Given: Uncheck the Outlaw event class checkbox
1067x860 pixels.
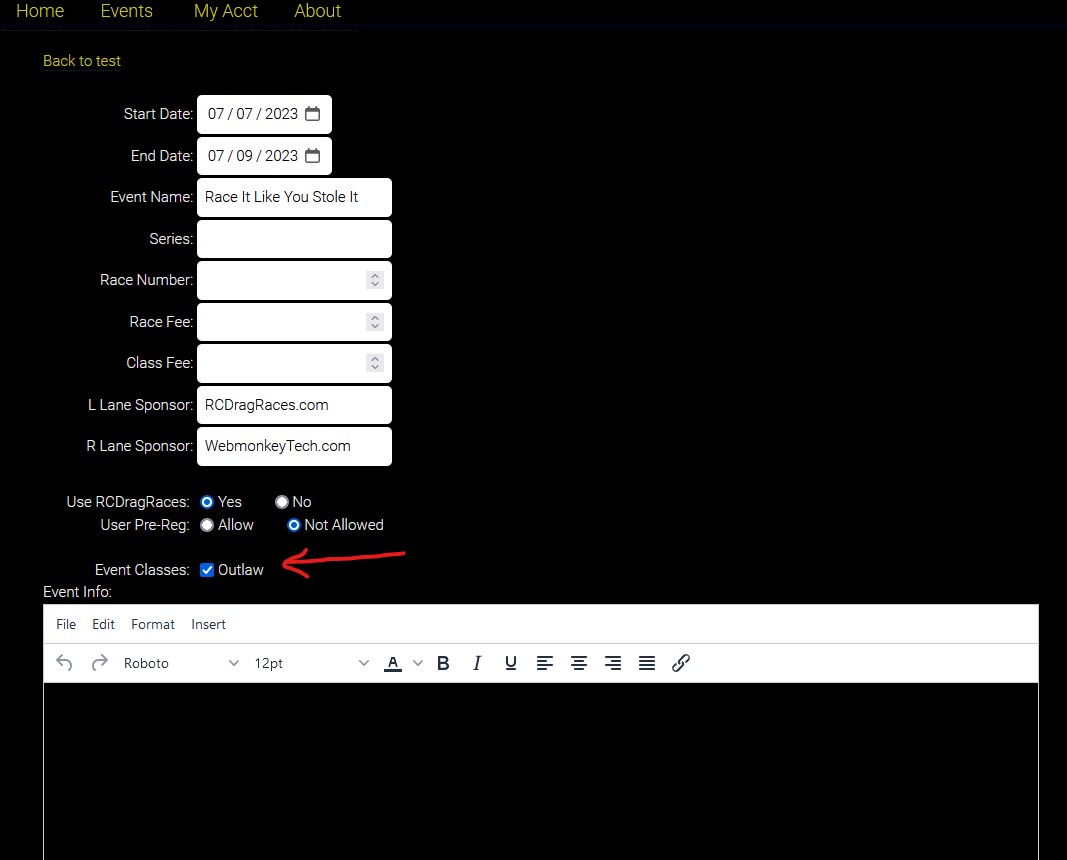Looking at the screenshot, I should tap(207, 570).
